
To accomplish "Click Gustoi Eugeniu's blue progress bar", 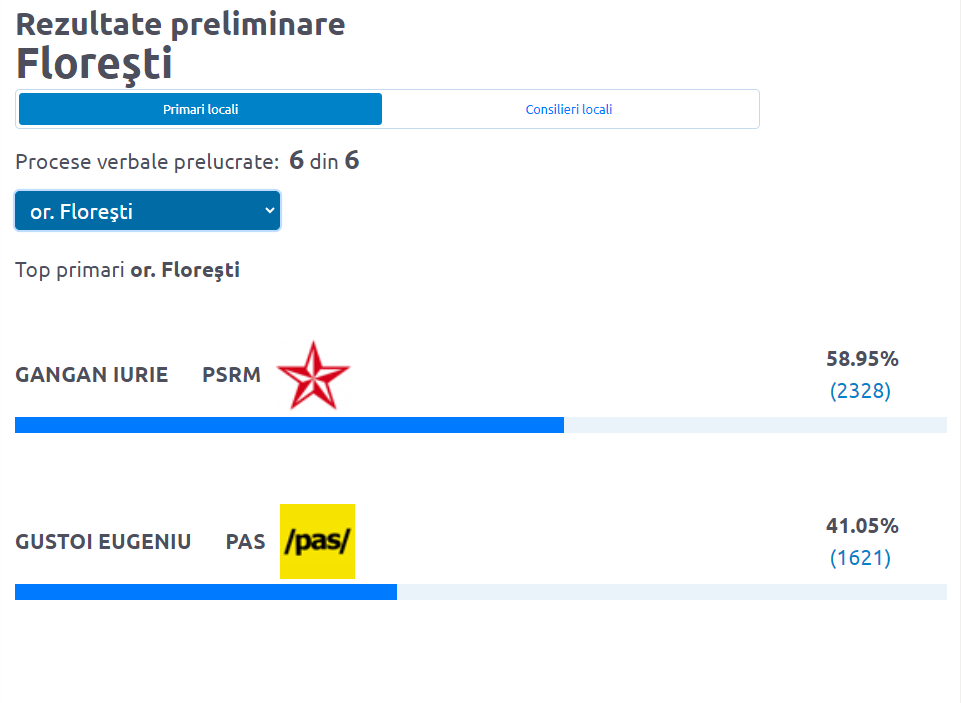I will (206, 591).
